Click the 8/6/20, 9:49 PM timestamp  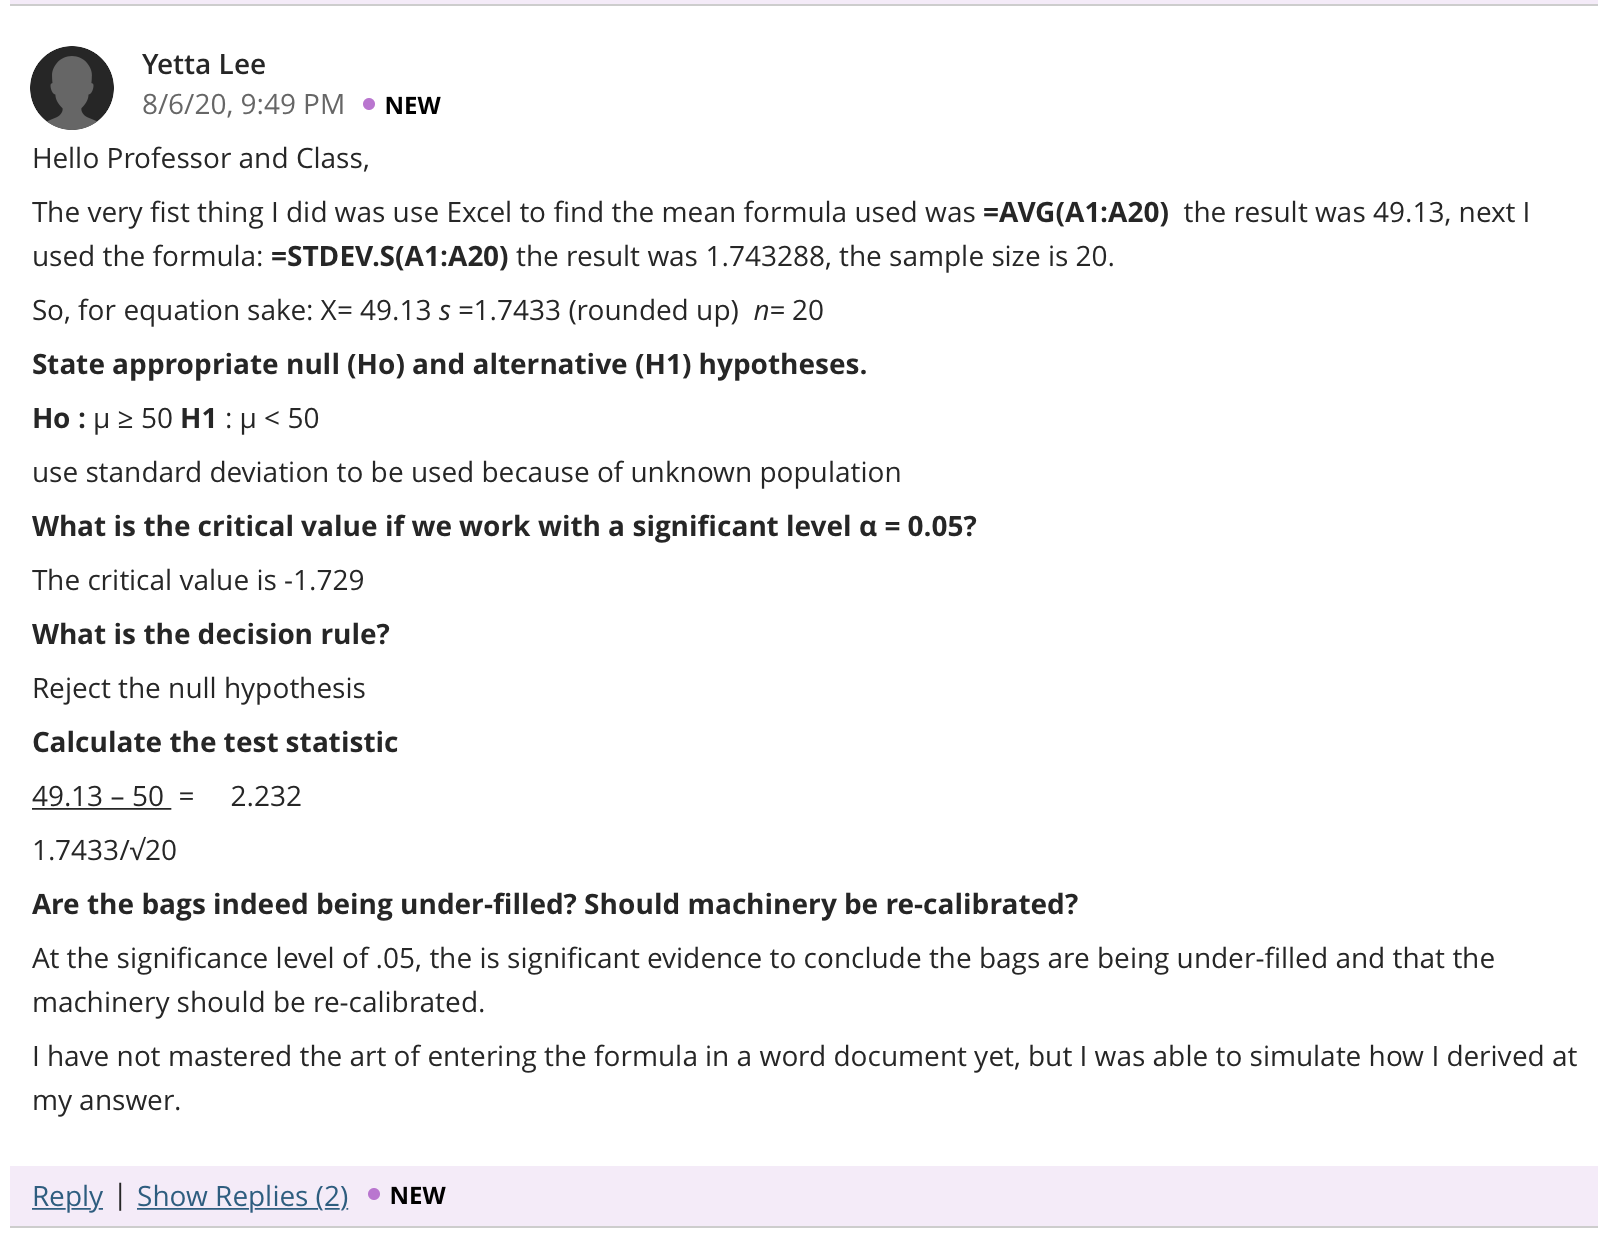coord(243,105)
